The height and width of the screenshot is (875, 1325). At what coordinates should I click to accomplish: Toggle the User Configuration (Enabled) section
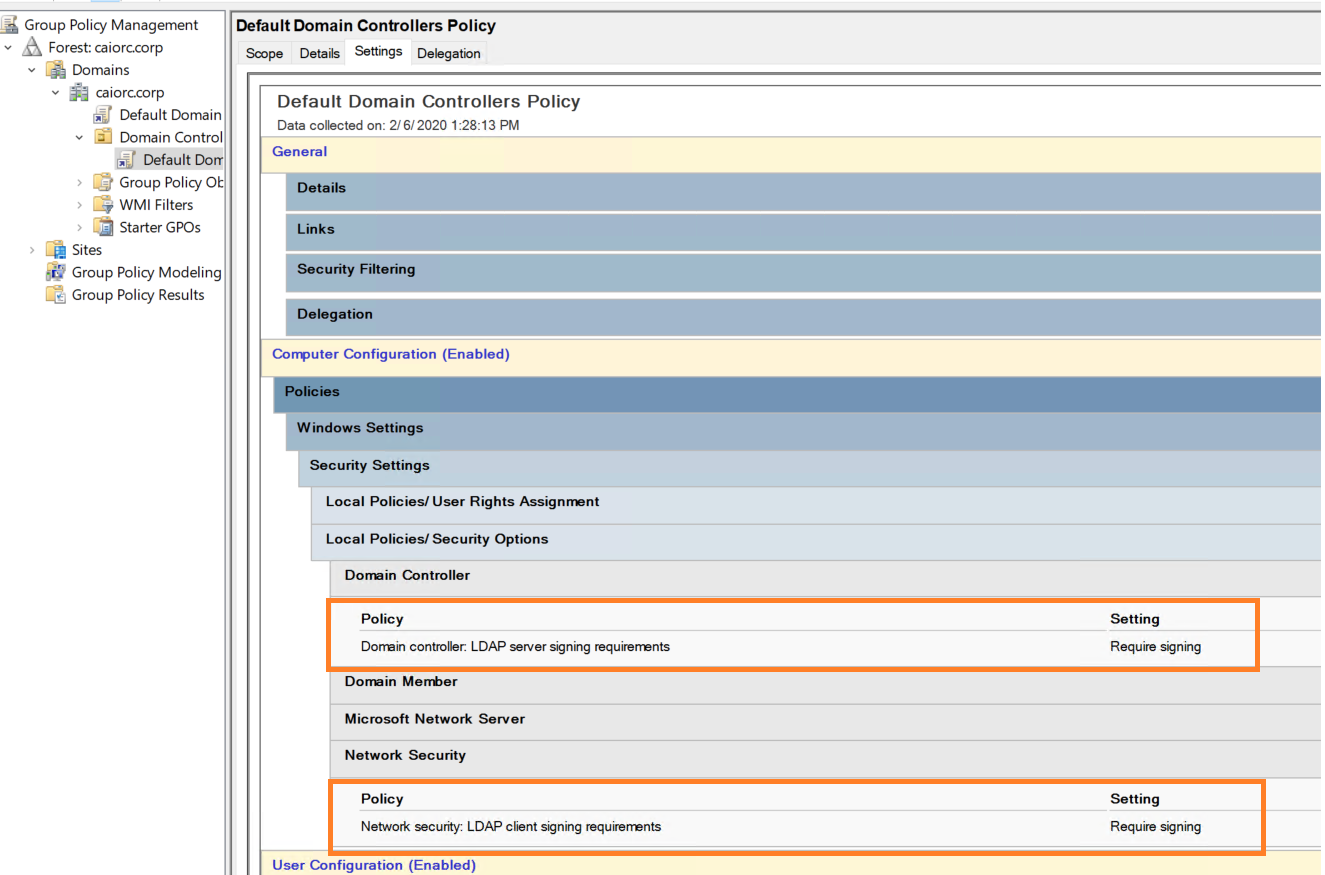coord(374,865)
